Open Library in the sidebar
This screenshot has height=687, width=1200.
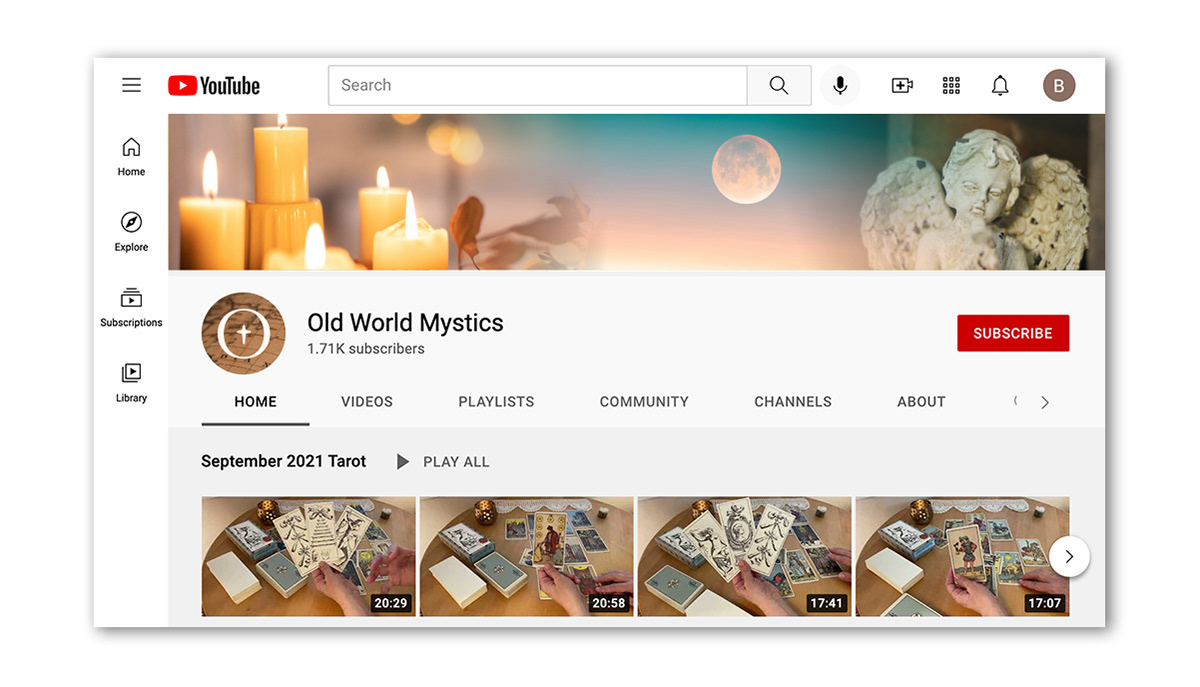tap(131, 383)
